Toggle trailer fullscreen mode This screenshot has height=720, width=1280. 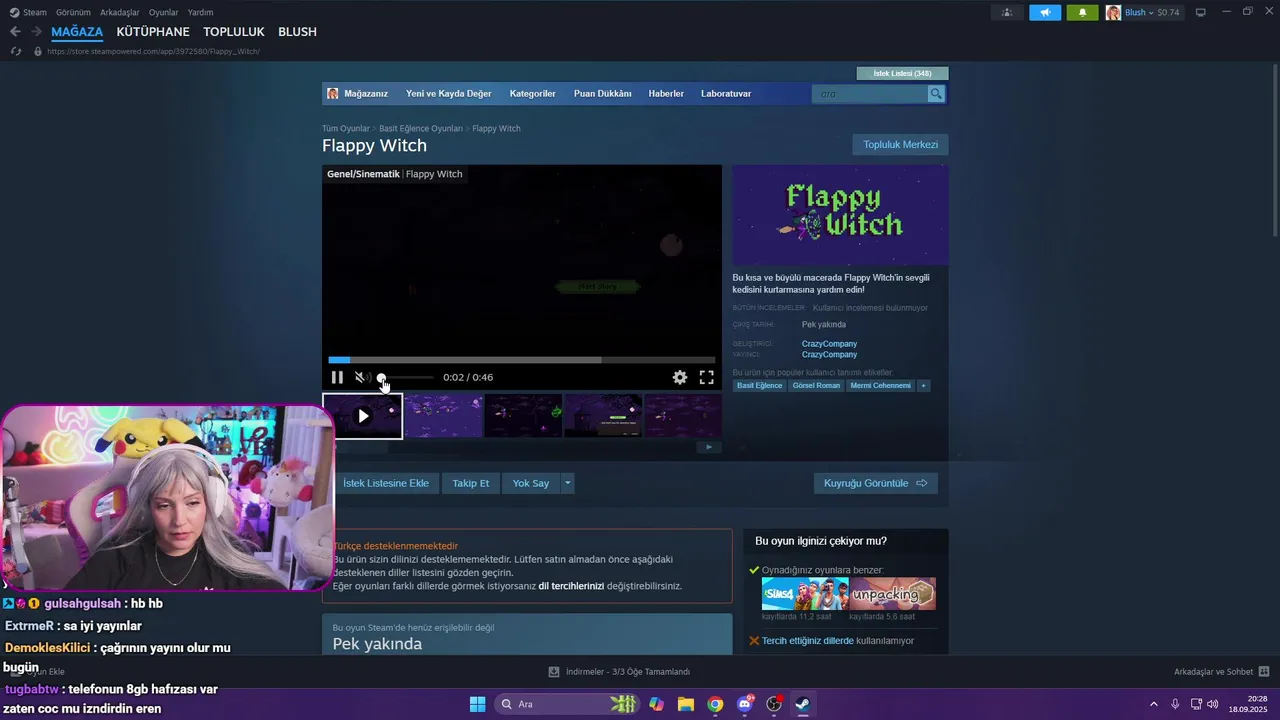click(706, 377)
